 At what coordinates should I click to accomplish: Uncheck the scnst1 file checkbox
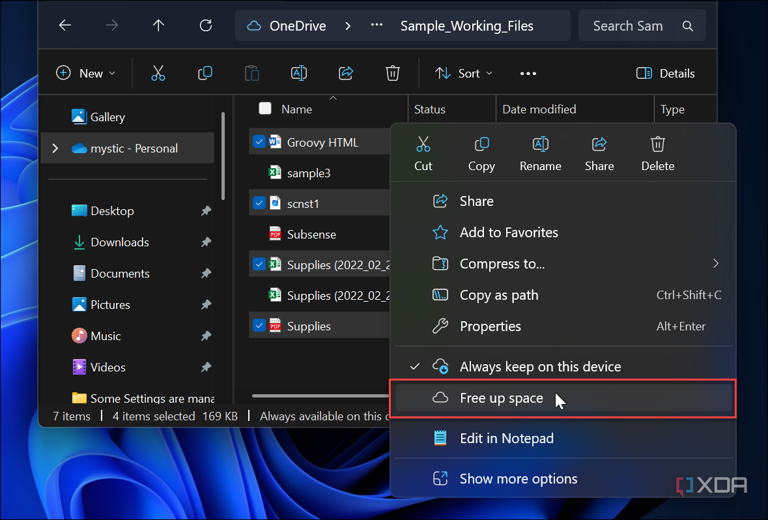click(x=259, y=203)
